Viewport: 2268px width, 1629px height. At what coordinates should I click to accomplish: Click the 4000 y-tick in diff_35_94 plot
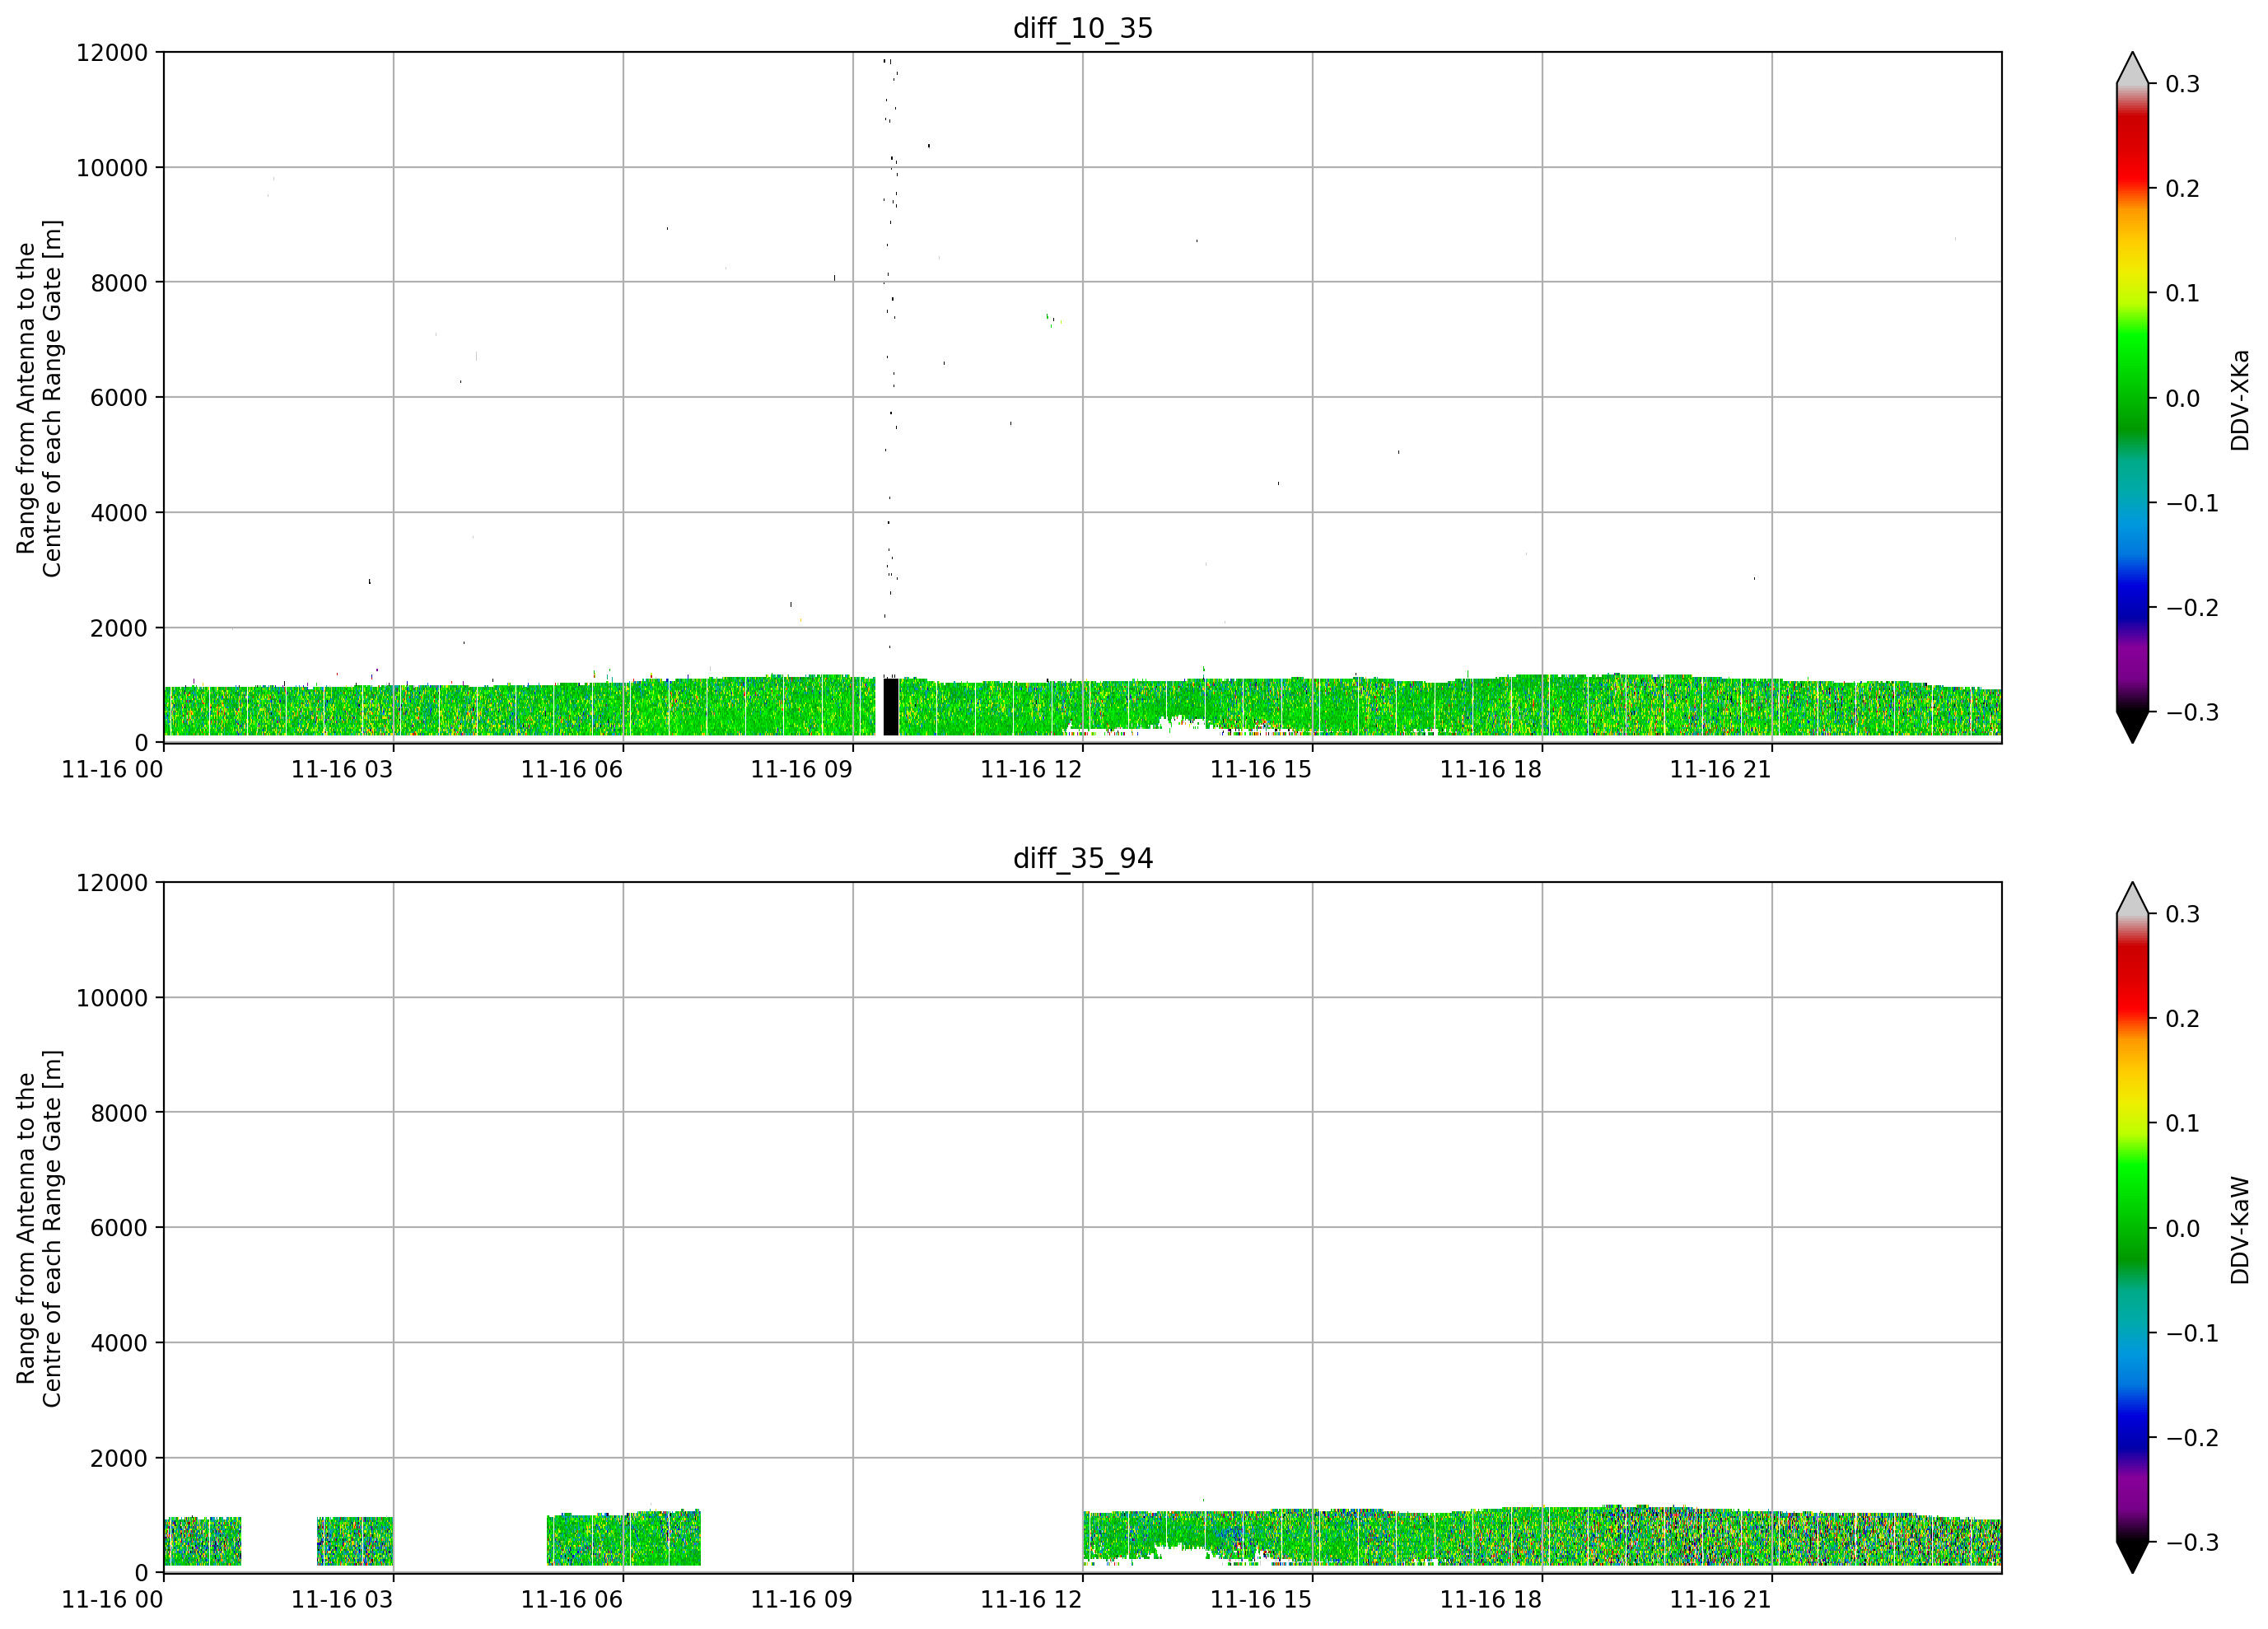[119, 1343]
